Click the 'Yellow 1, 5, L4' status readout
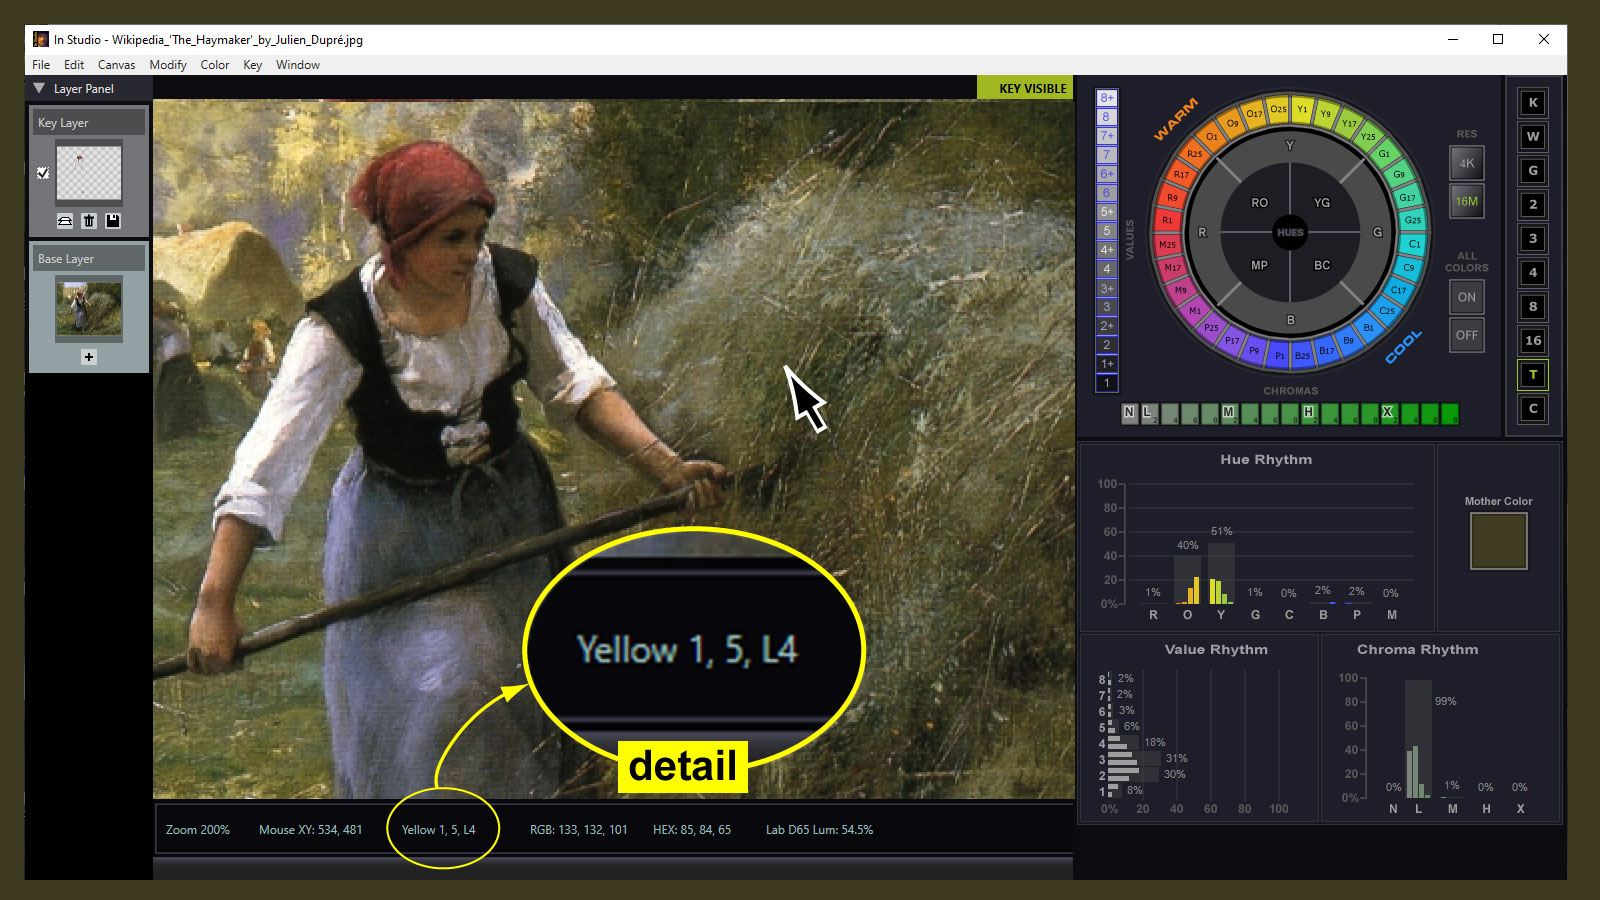 439,830
